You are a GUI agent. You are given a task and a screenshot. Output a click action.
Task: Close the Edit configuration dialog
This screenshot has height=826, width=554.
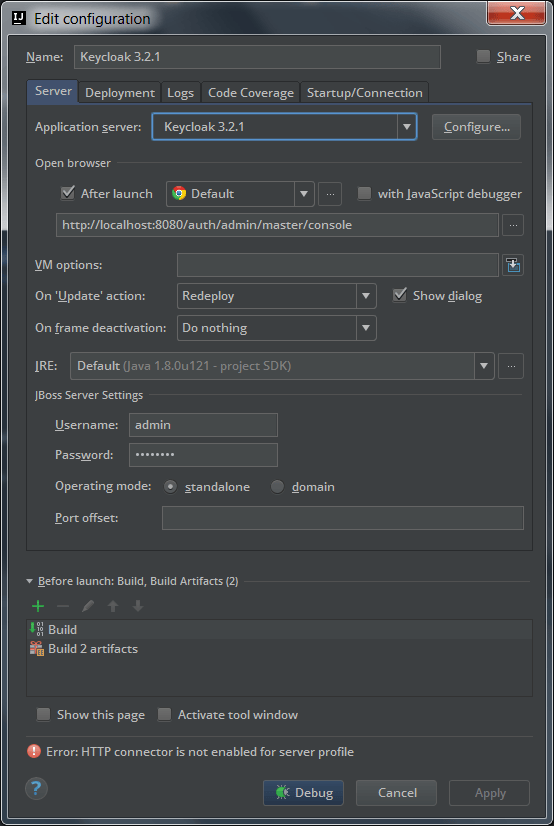click(x=517, y=14)
